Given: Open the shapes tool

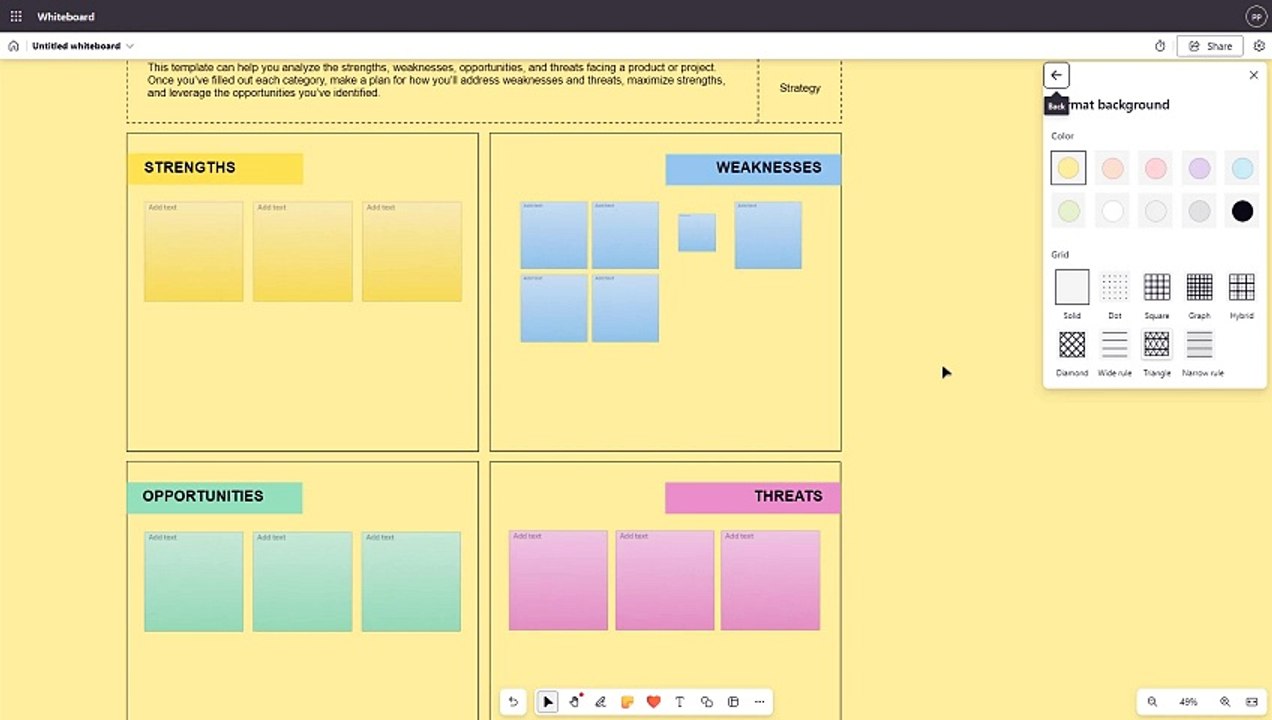Looking at the screenshot, I should (706, 702).
